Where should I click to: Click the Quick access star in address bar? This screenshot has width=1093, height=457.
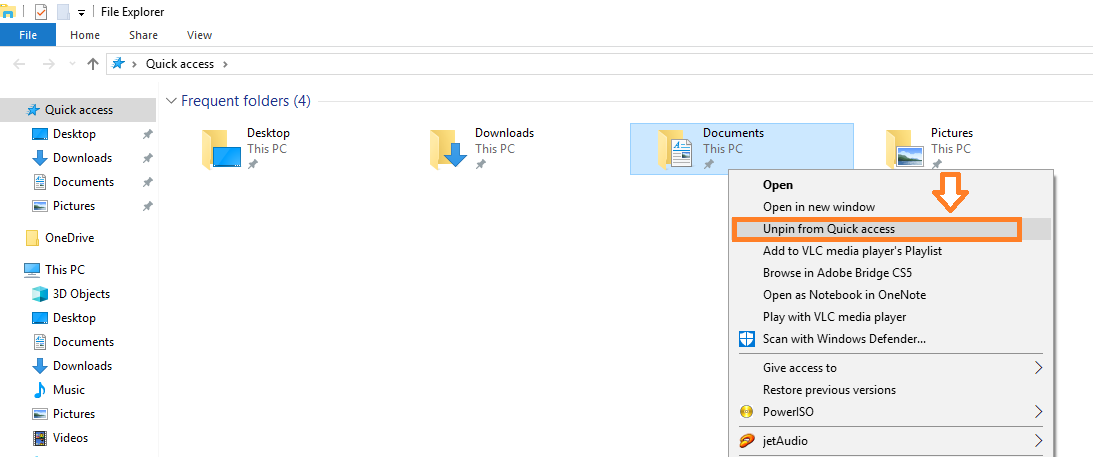119,63
